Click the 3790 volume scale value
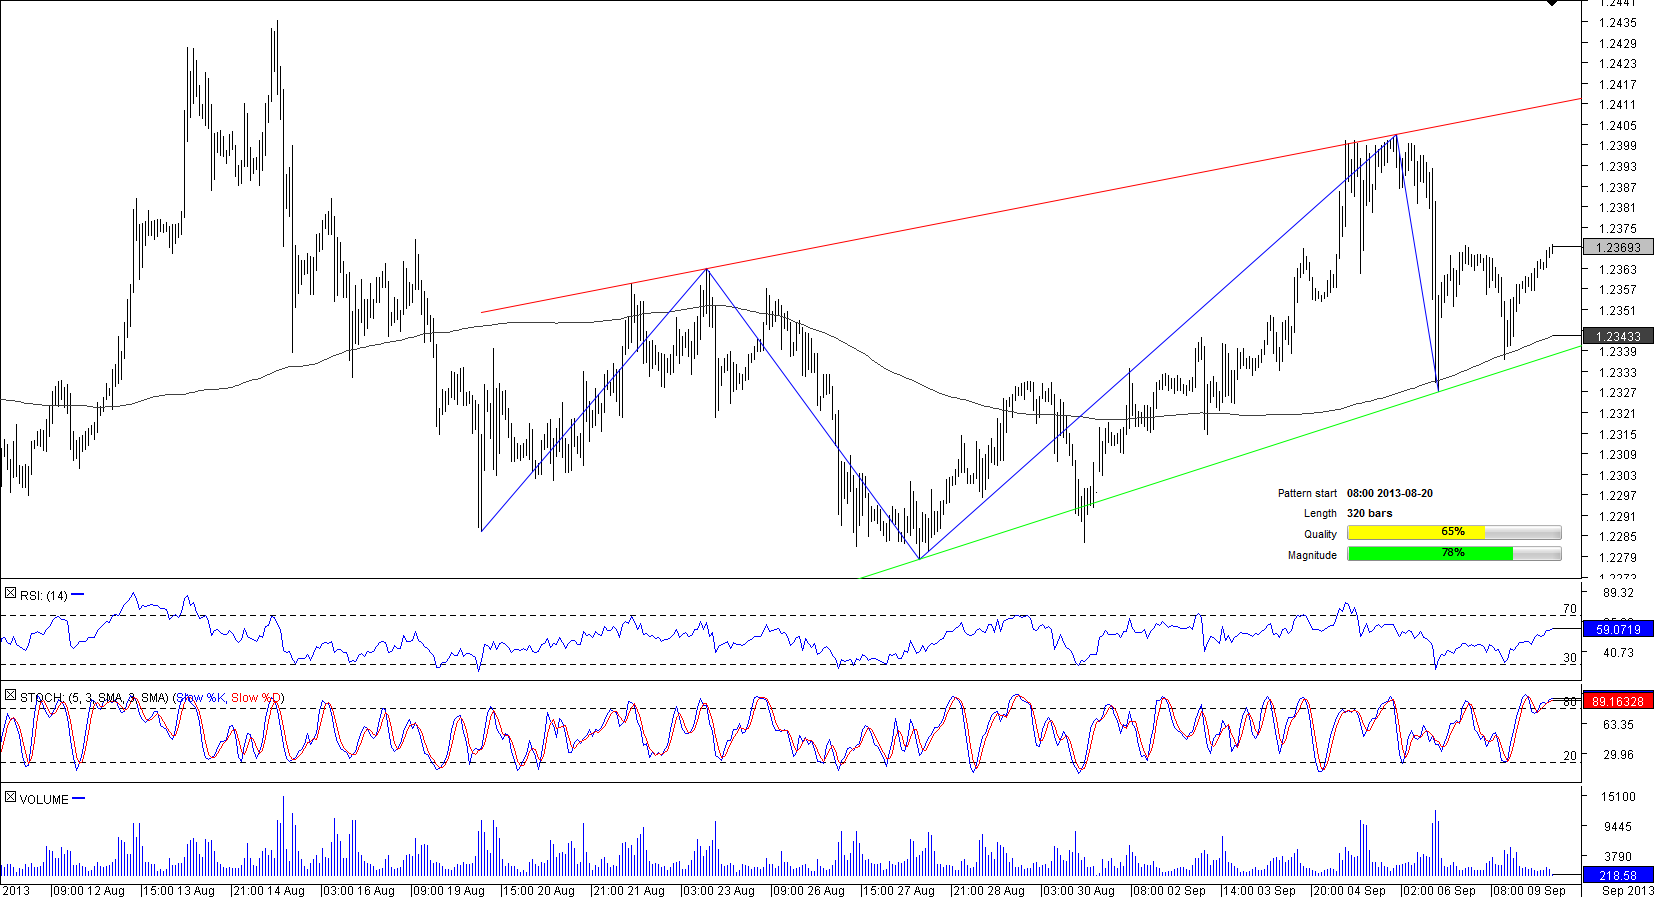This screenshot has height=897, width=1655. pos(1619,857)
